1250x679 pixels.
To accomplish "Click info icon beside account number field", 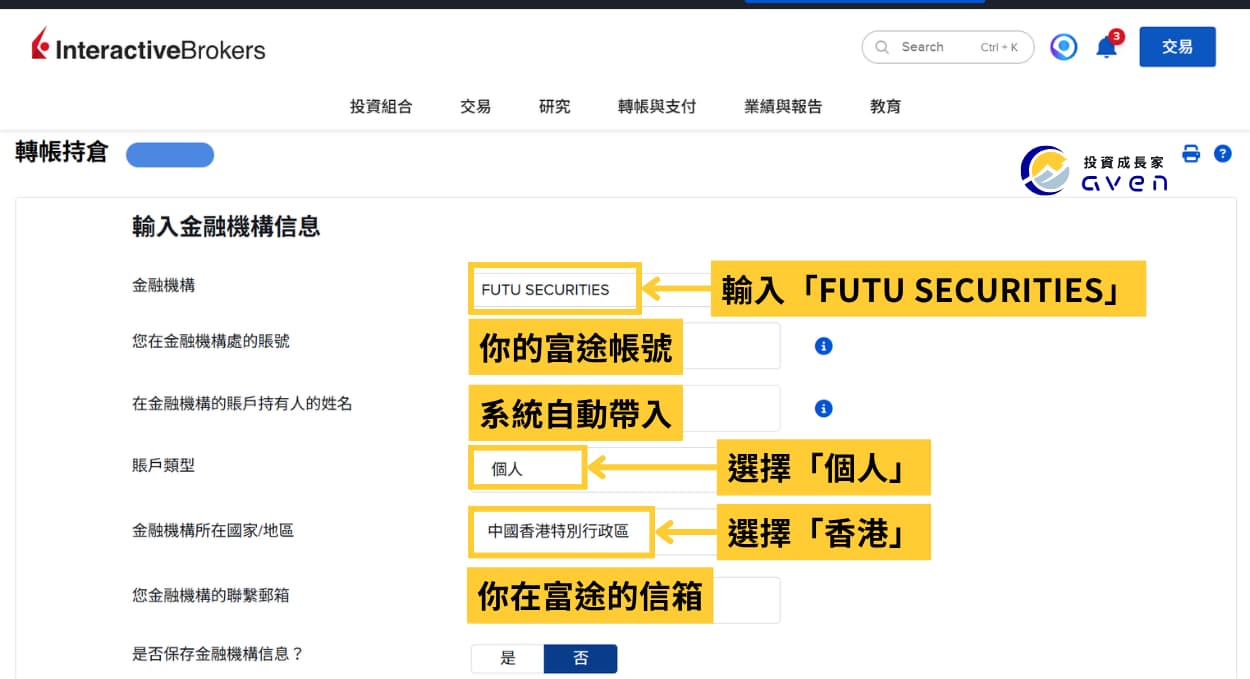I will 823,346.
